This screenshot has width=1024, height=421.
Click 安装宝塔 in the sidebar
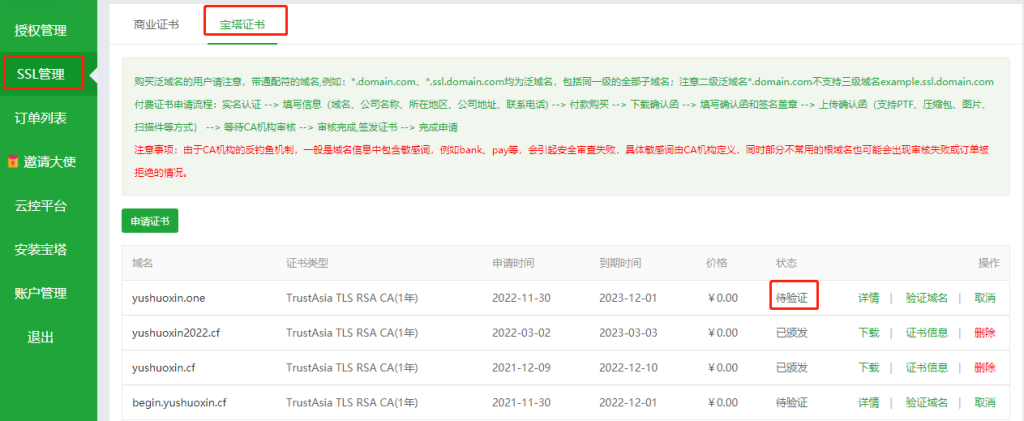click(x=41, y=249)
